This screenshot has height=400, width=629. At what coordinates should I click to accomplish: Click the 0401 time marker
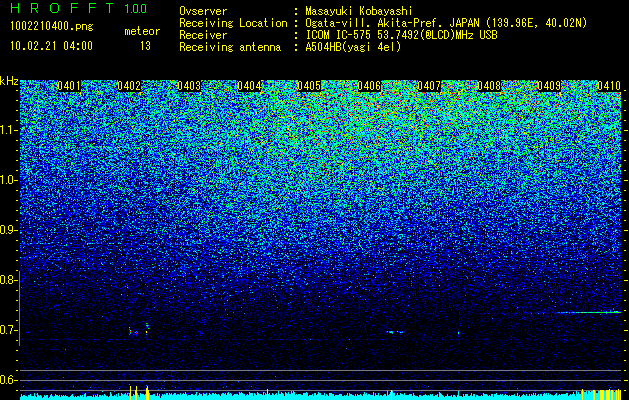(x=69, y=86)
